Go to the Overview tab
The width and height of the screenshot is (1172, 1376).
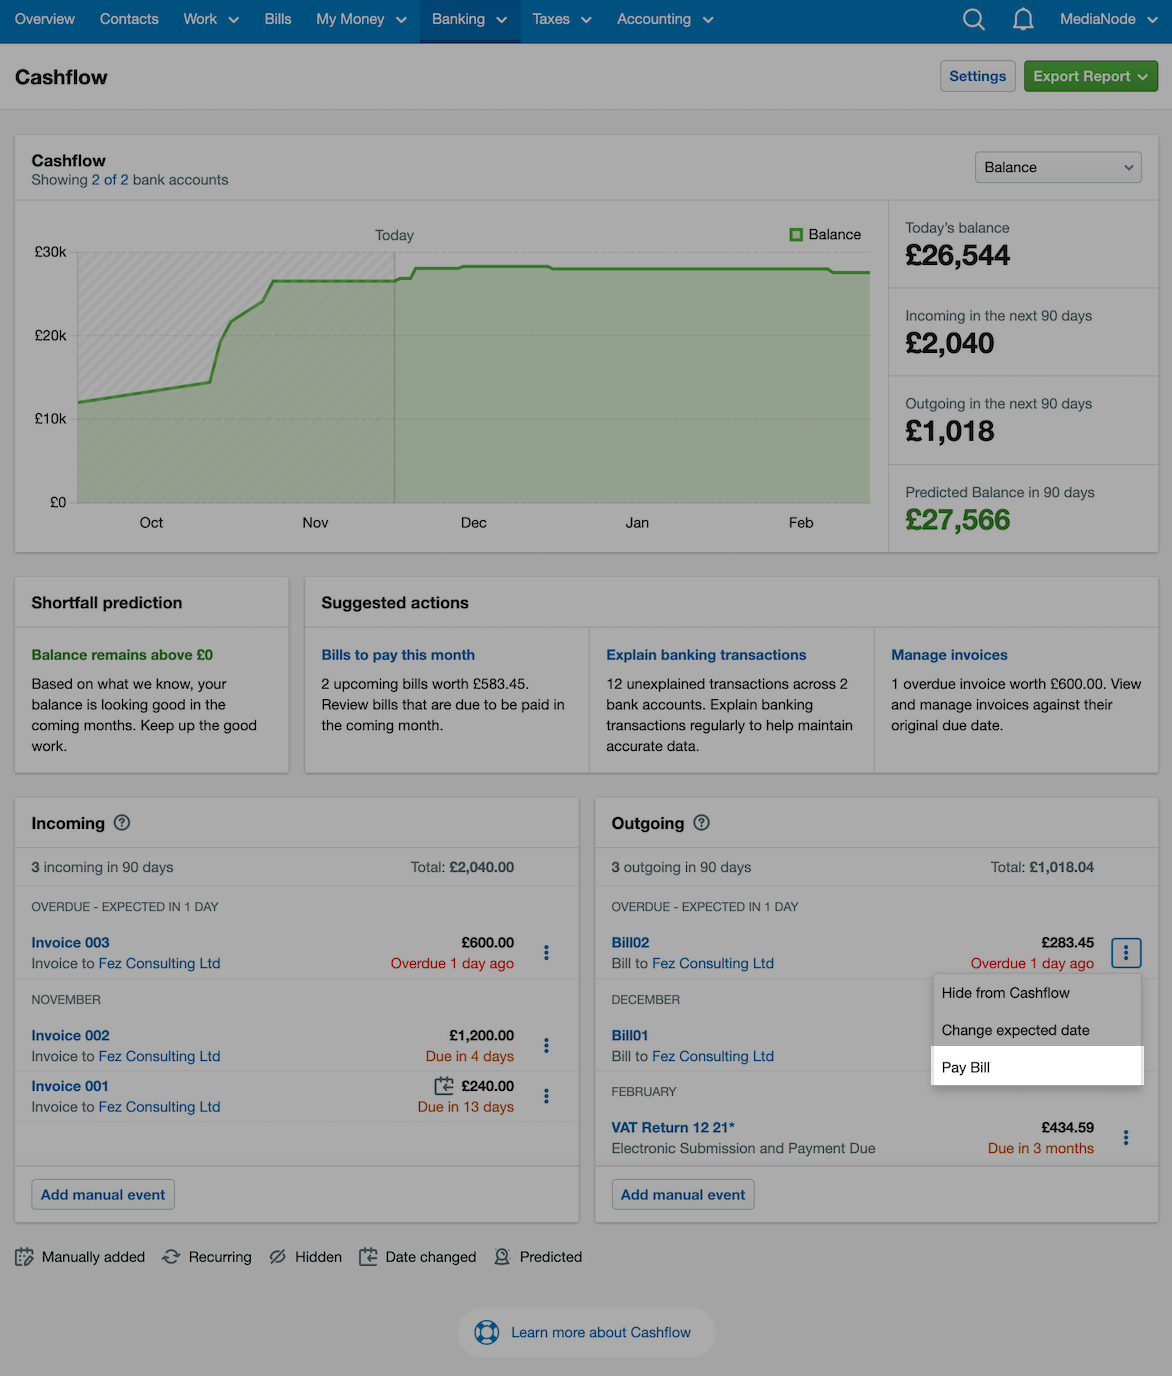point(45,19)
